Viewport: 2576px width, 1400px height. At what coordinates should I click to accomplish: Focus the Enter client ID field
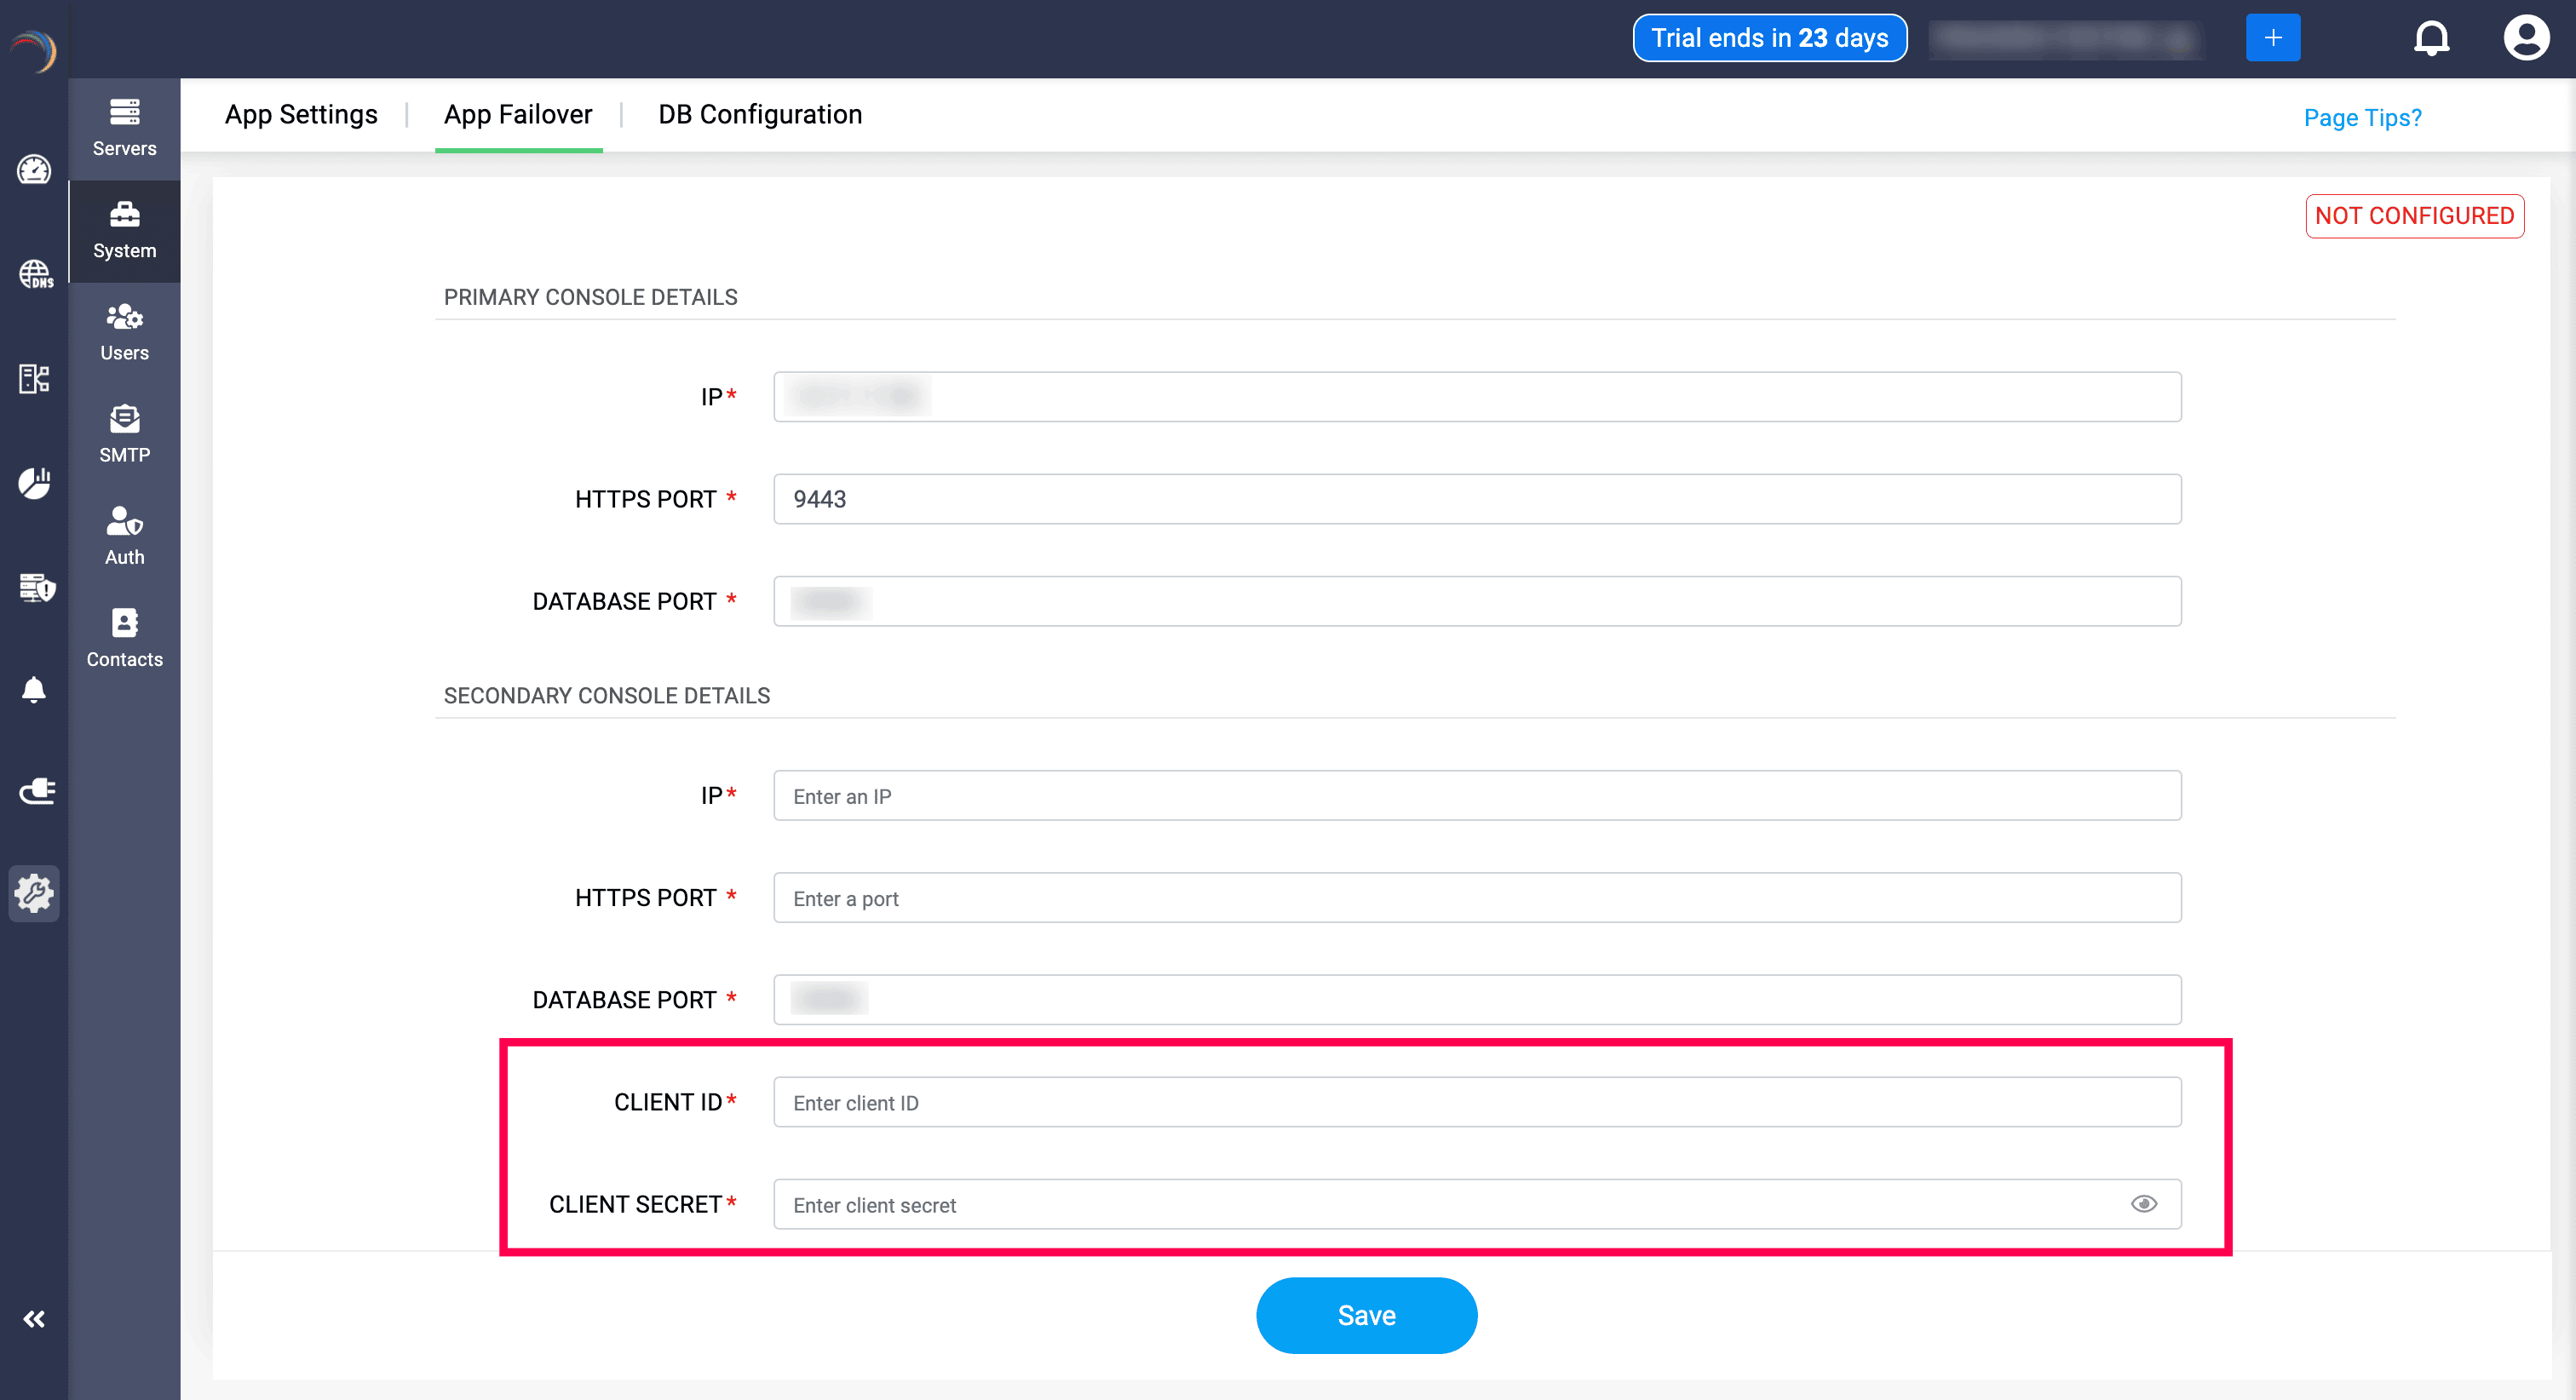coord(1476,1102)
